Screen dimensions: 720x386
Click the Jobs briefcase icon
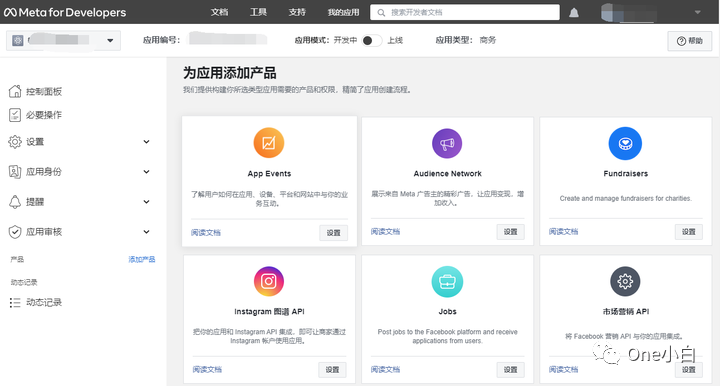[x=447, y=281]
